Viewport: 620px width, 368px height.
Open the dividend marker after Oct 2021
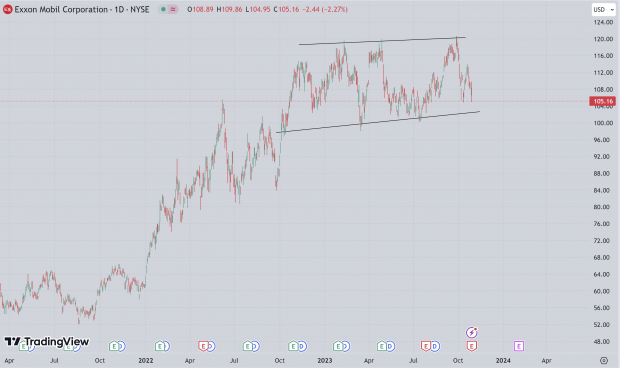pyautogui.click(x=121, y=347)
